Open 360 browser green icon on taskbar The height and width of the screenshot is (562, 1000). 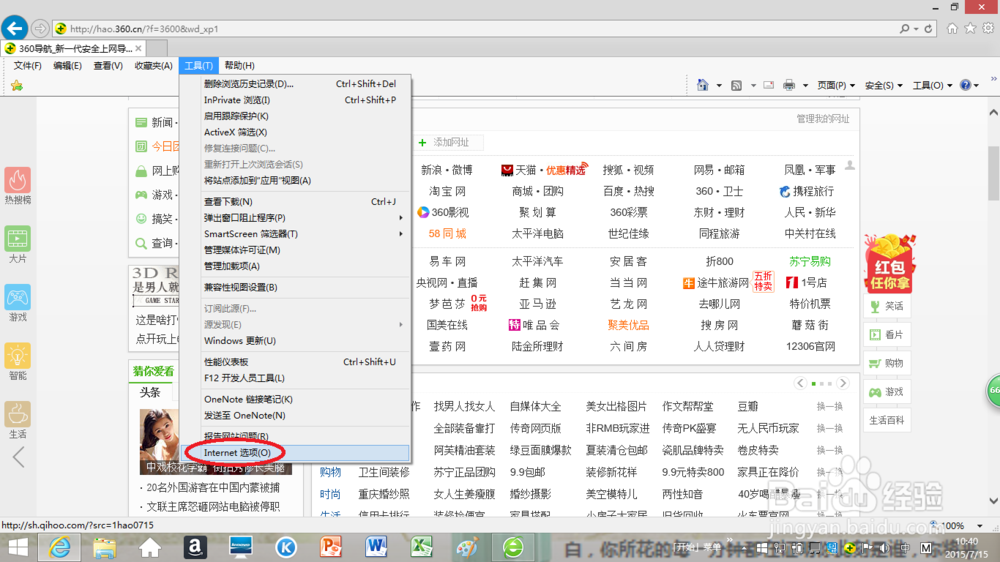coord(513,547)
